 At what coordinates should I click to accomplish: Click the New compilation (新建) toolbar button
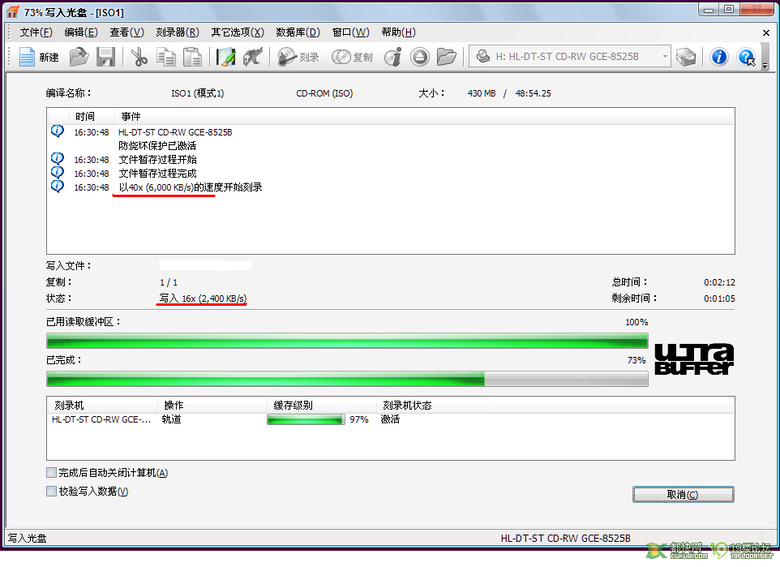click(x=40, y=57)
